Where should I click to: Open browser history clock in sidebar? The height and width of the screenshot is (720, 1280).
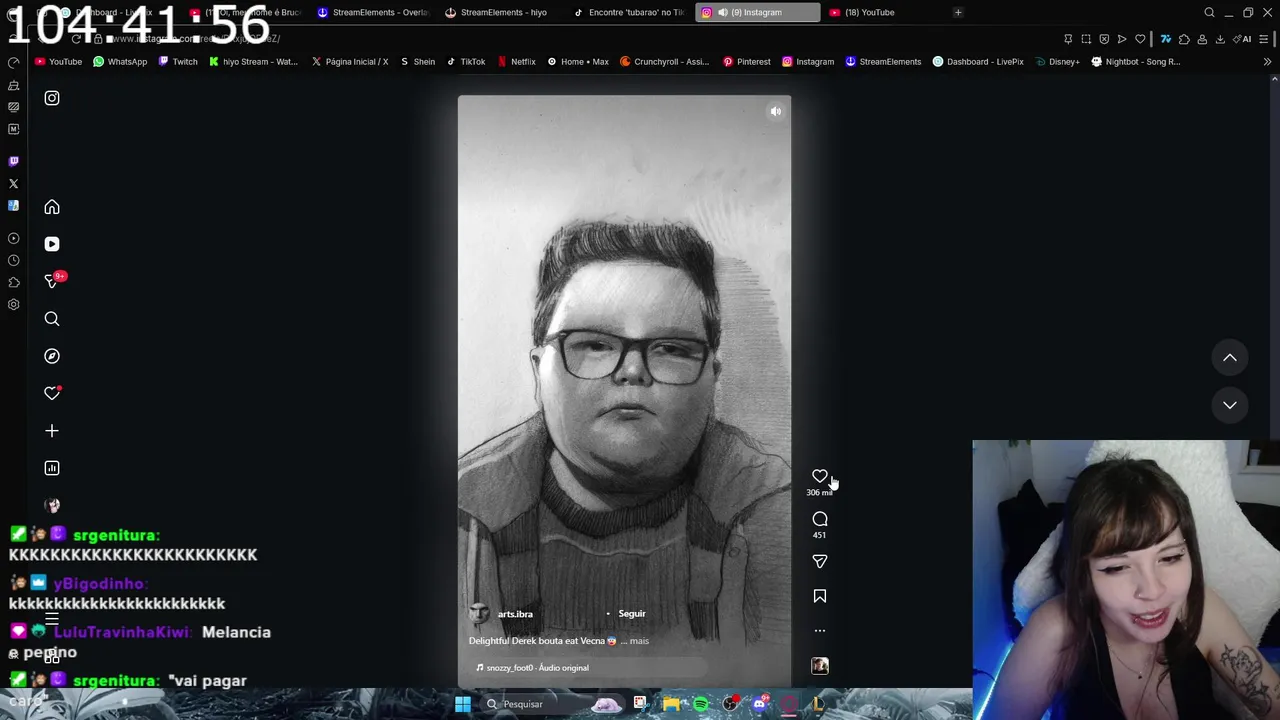[13, 260]
